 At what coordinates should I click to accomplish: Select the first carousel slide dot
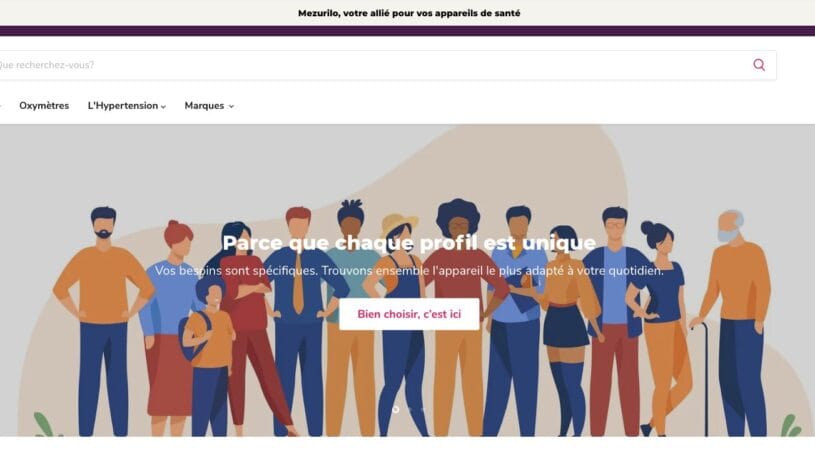(x=396, y=410)
